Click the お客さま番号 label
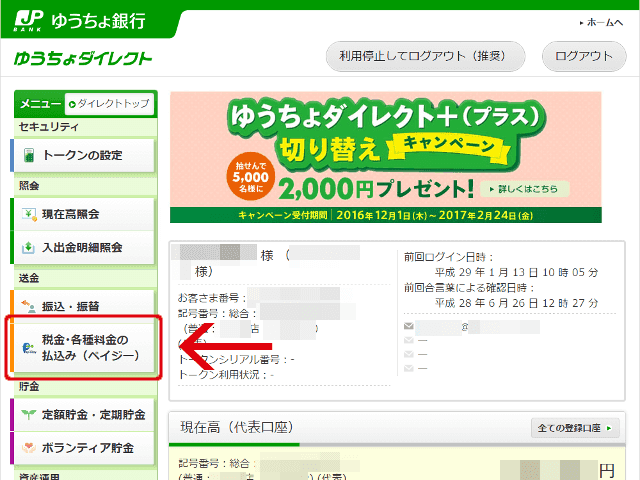 click(212, 298)
